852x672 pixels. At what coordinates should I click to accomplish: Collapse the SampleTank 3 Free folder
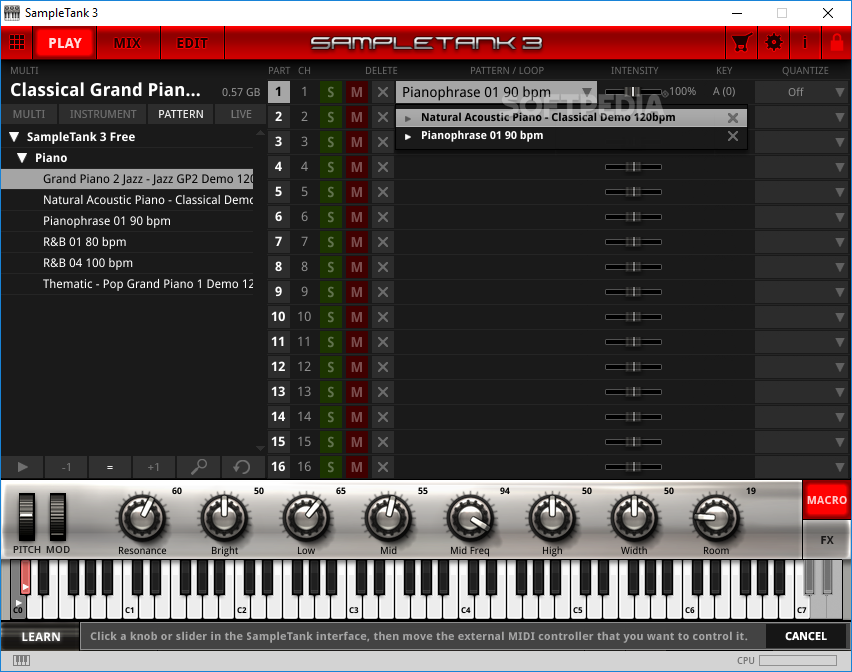coord(15,137)
